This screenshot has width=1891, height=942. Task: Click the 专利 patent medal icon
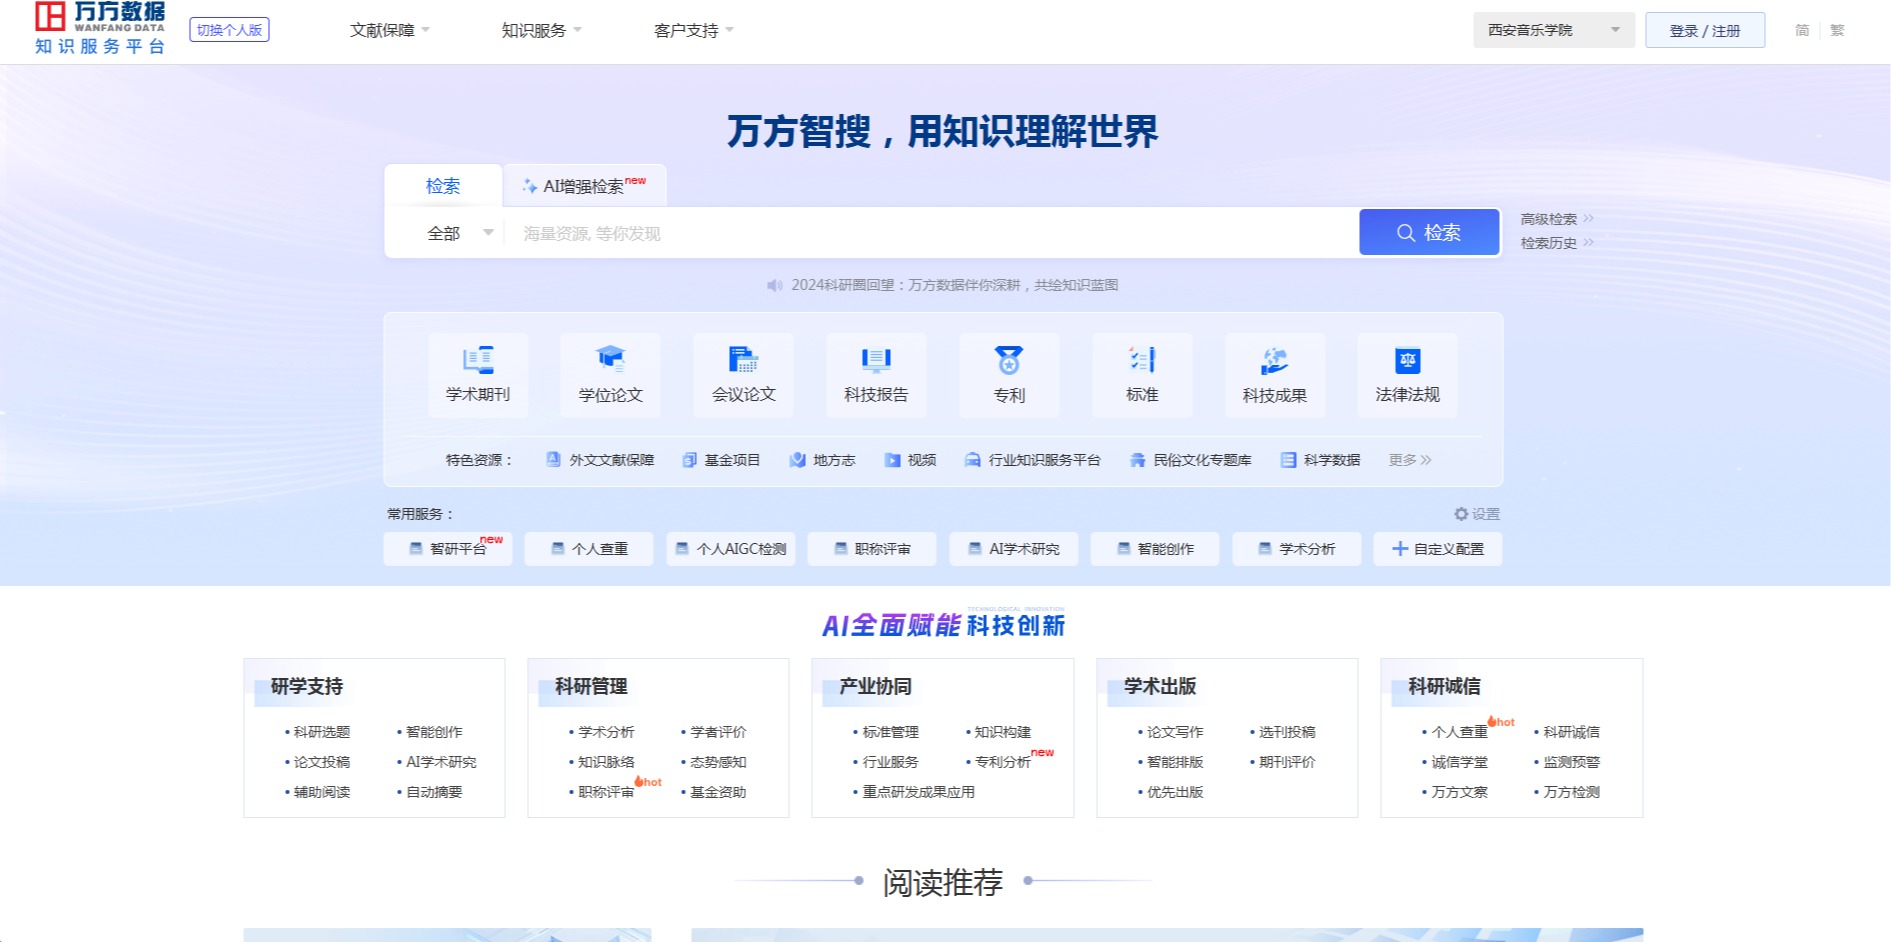point(1009,361)
